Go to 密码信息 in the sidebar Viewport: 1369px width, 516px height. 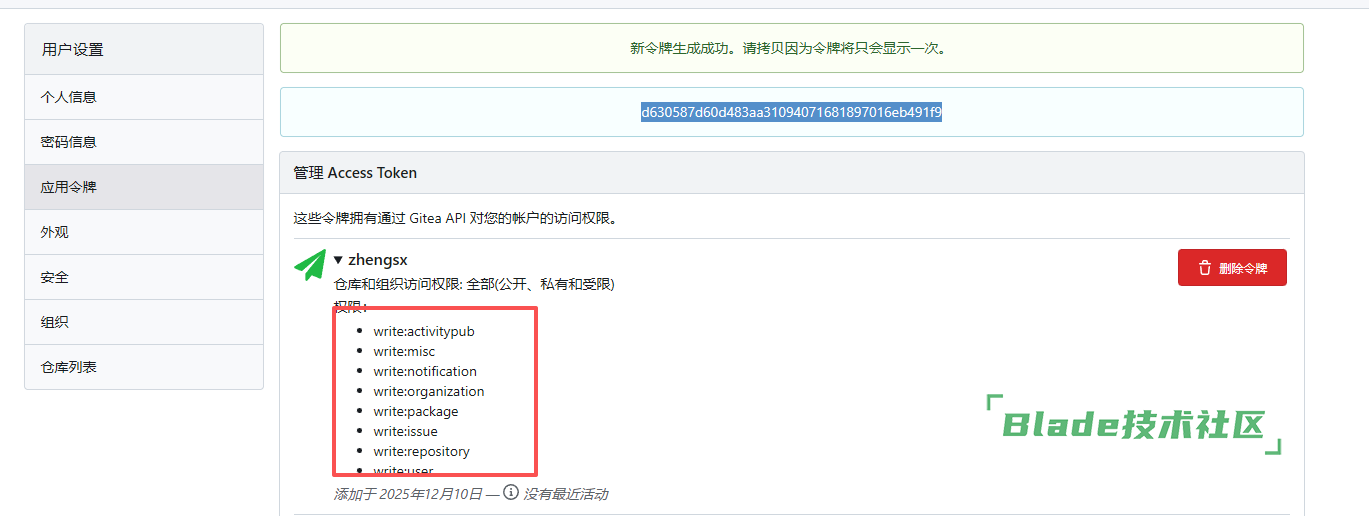click(68, 142)
